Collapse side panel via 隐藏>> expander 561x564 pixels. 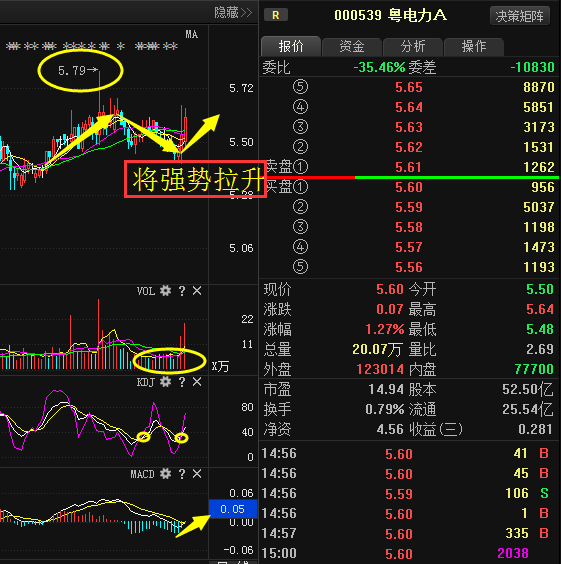pos(233,13)
